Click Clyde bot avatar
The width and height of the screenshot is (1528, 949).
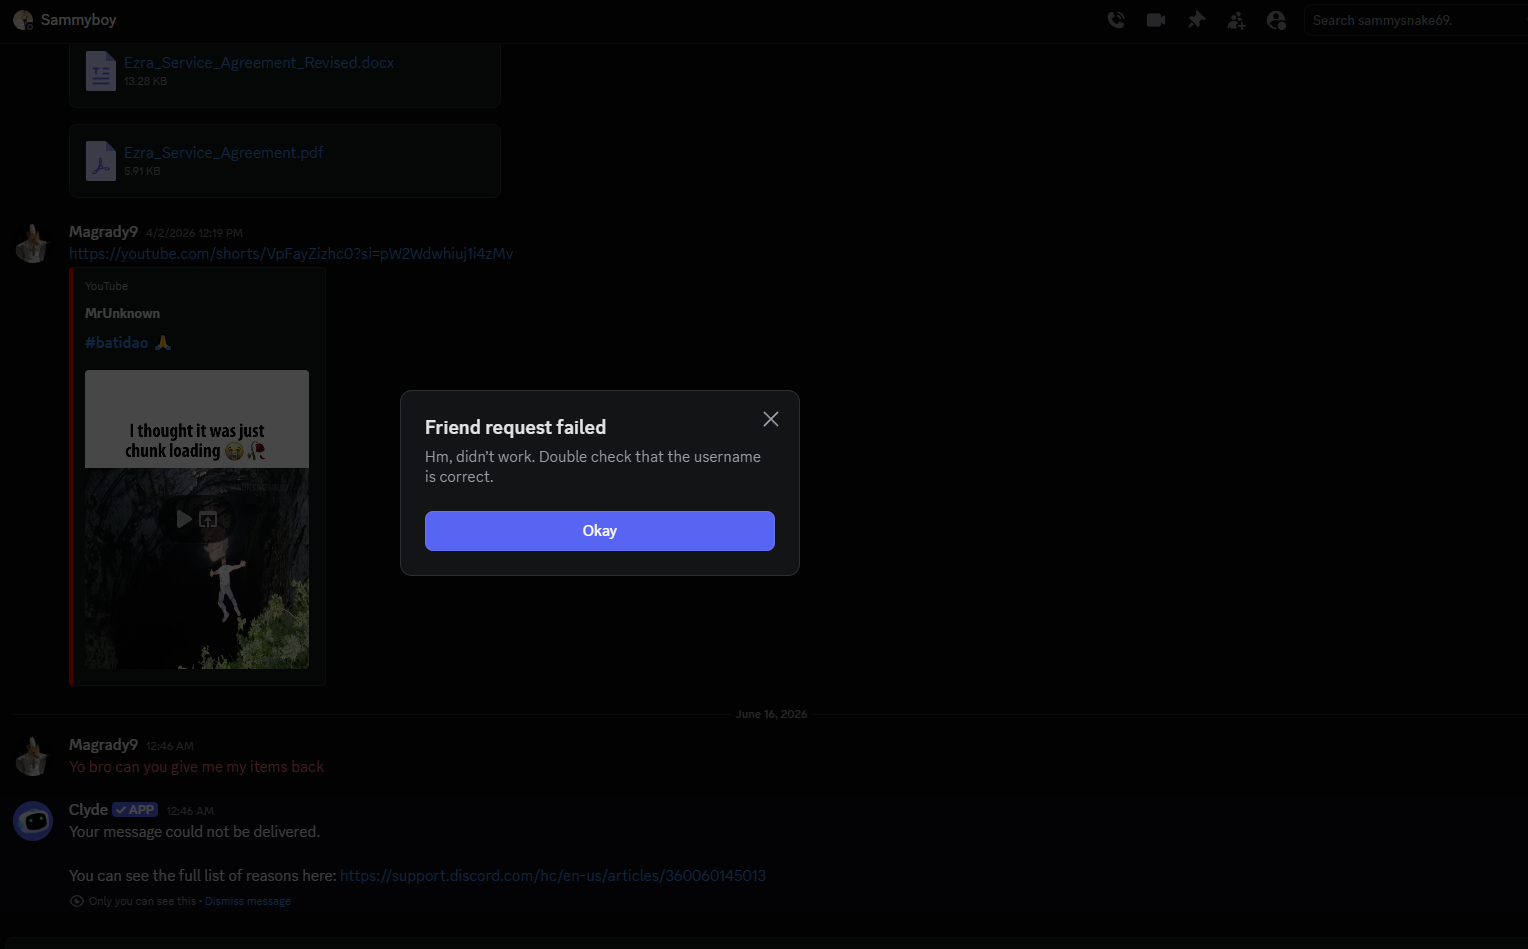(33, 821)
